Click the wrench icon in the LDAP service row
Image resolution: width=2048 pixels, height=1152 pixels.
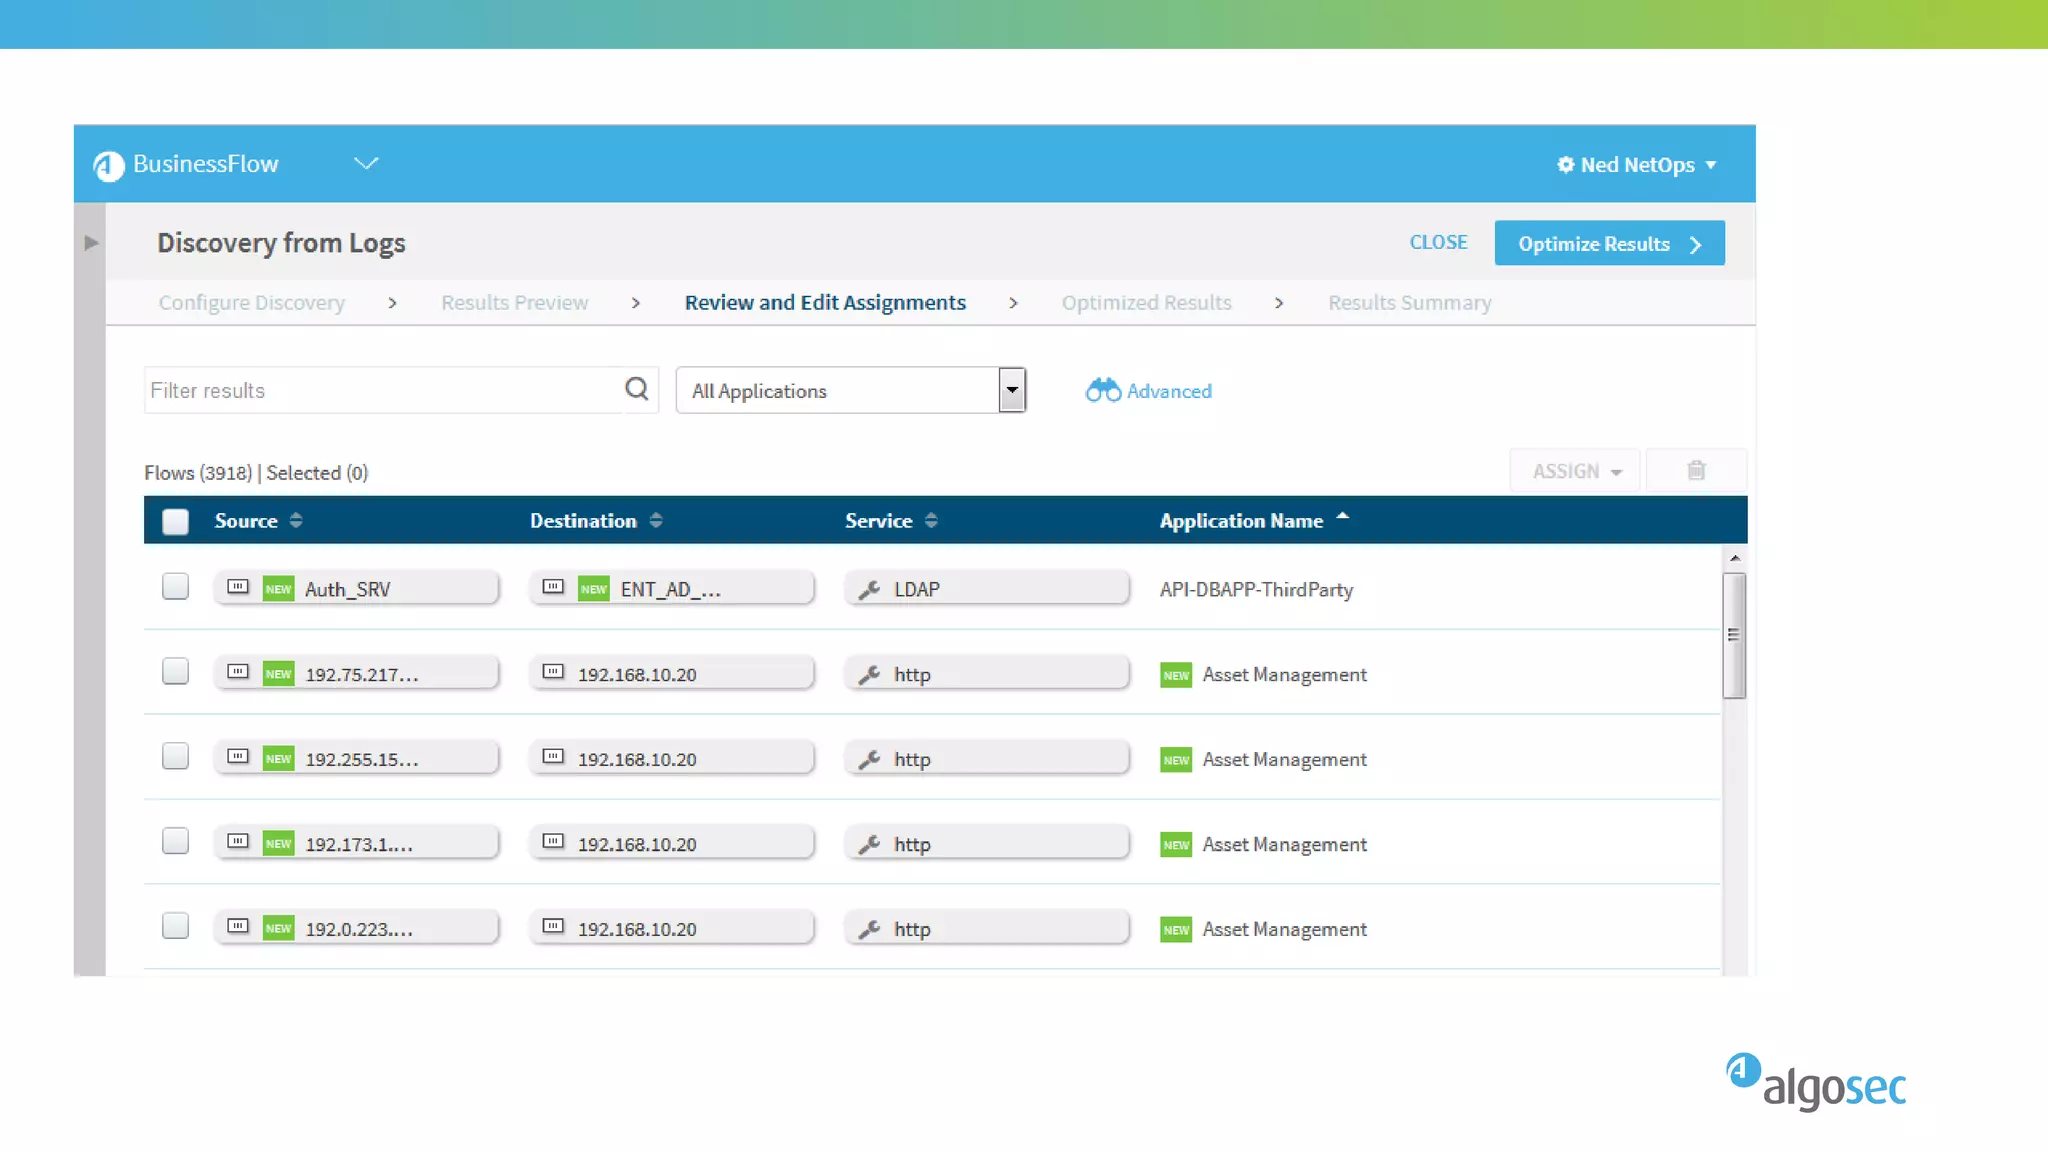click(x=869, y=590)
